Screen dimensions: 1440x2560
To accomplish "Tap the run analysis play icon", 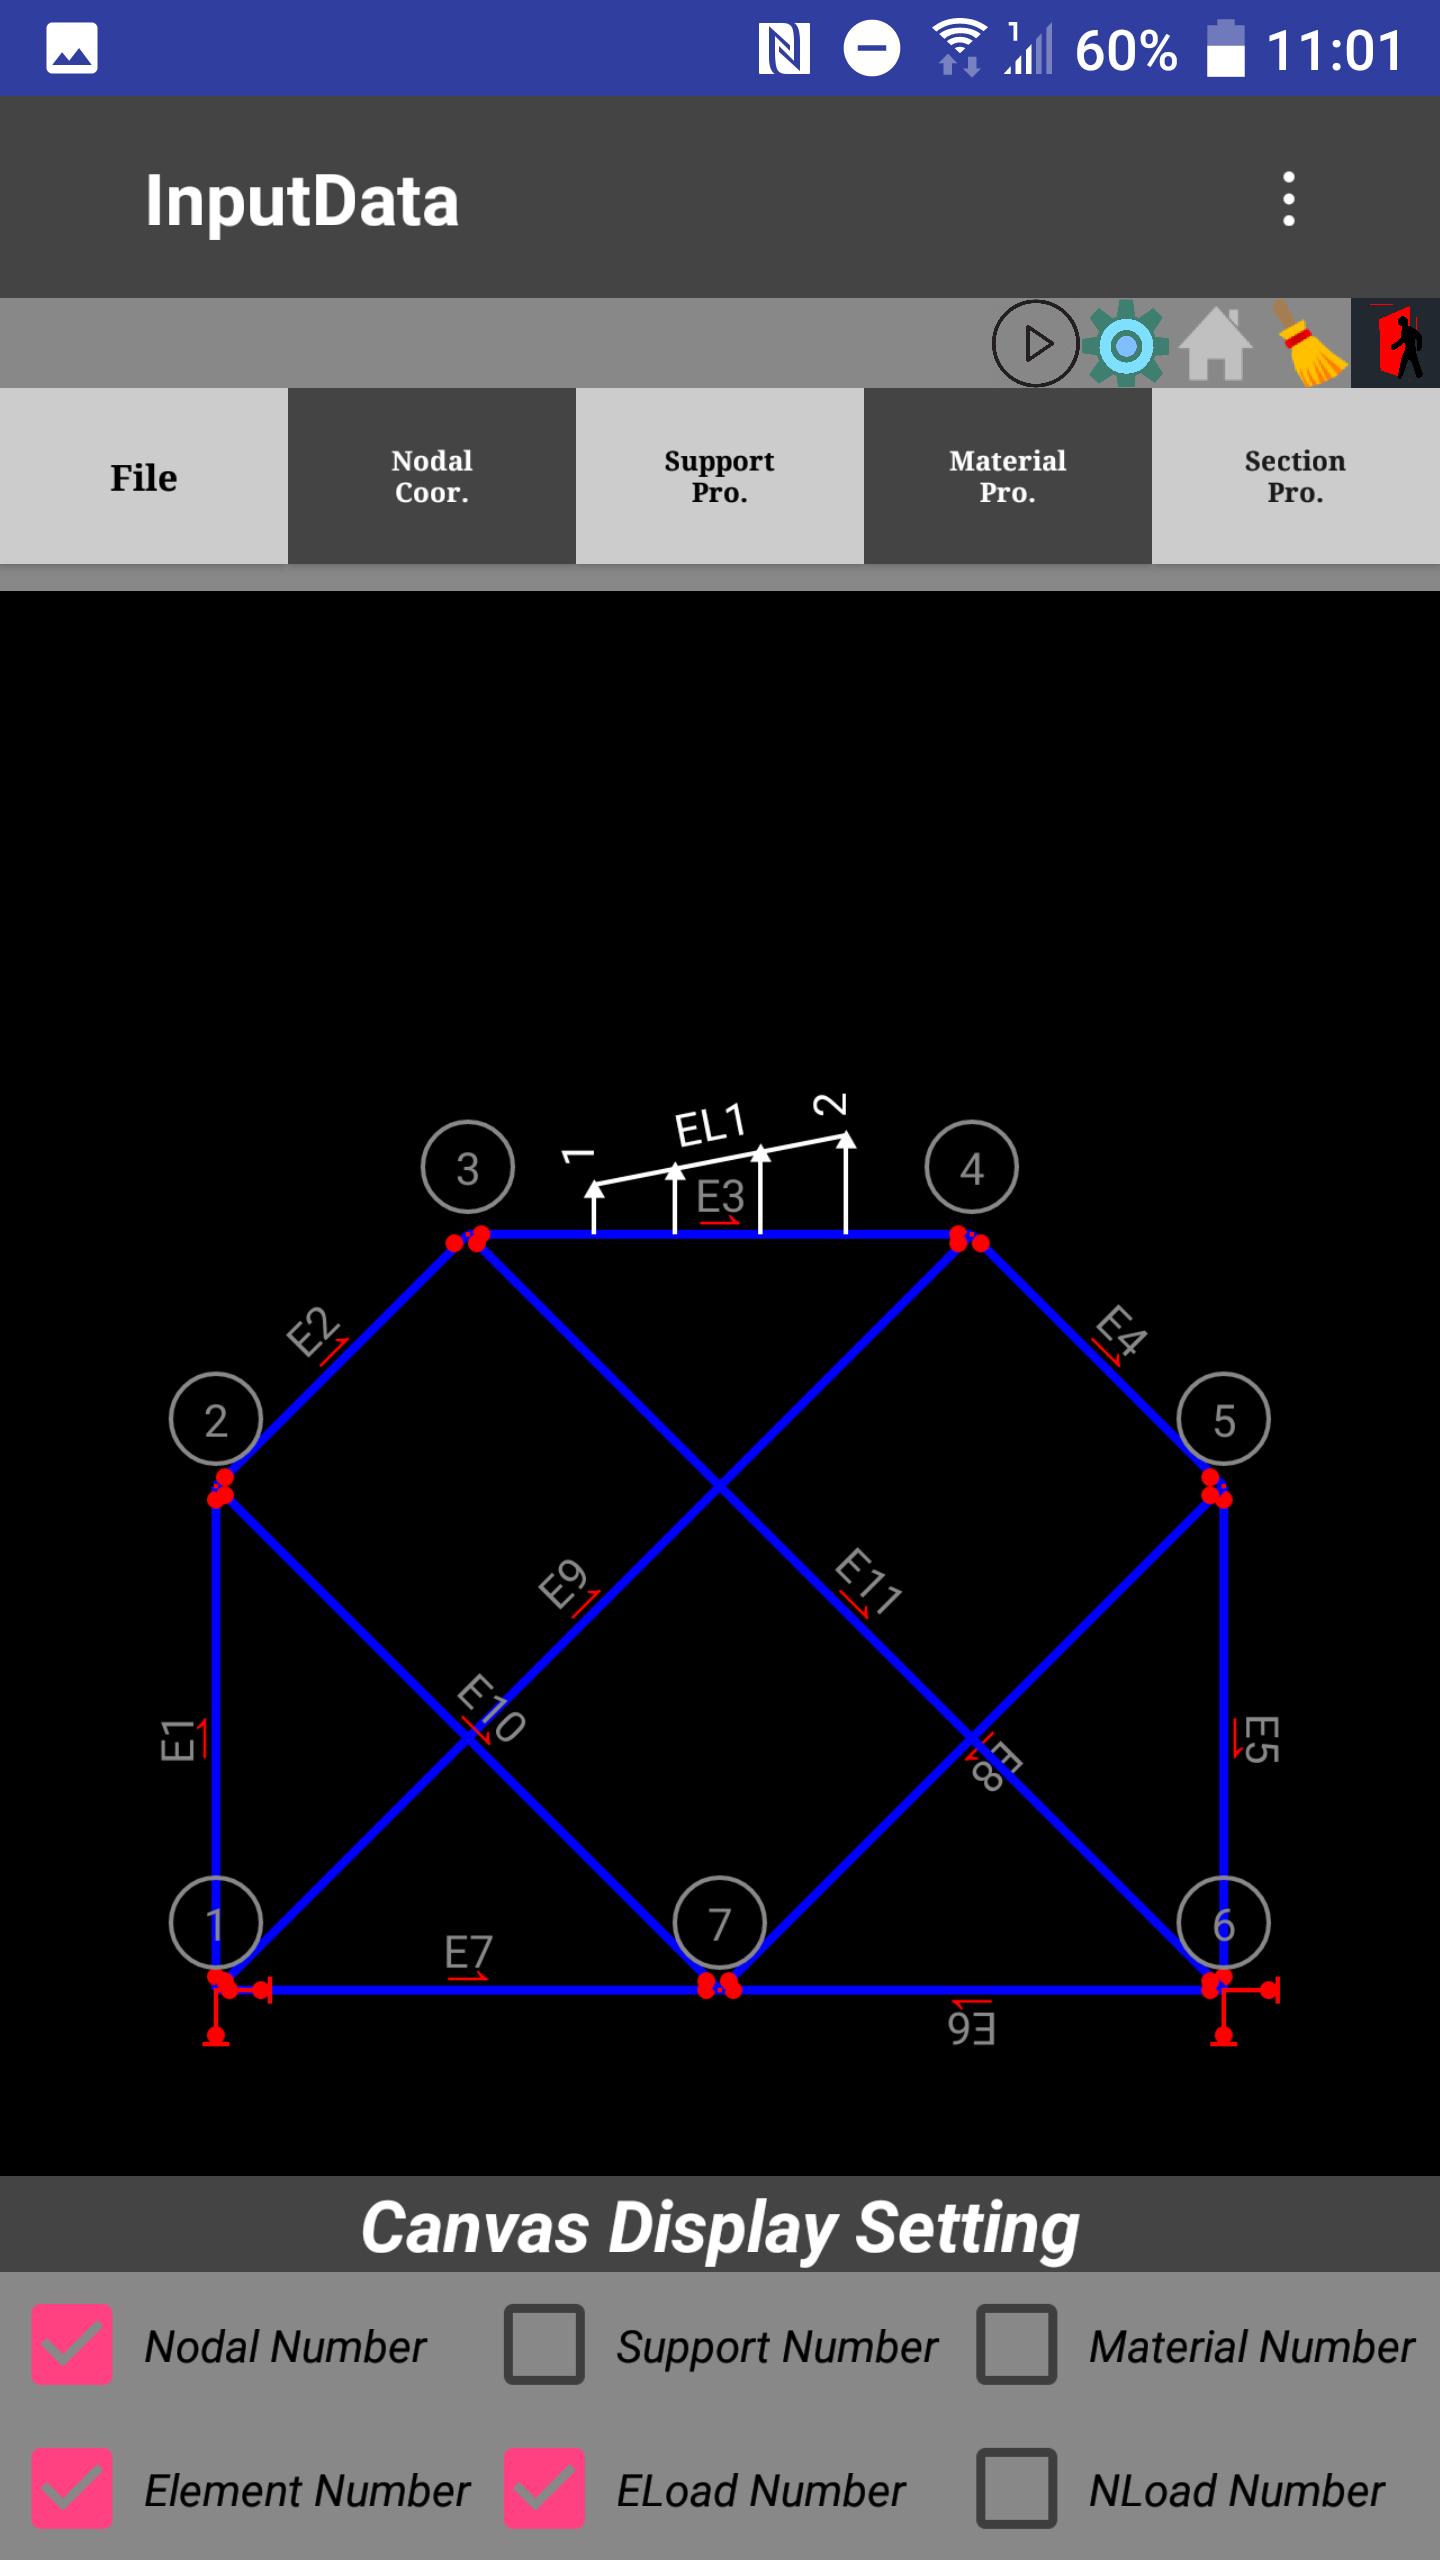I will click(1035, 344).
